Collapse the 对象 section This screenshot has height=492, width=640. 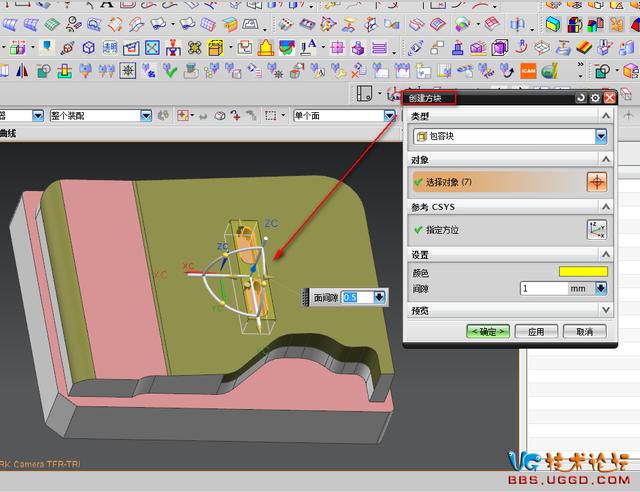tap(603, 160)
